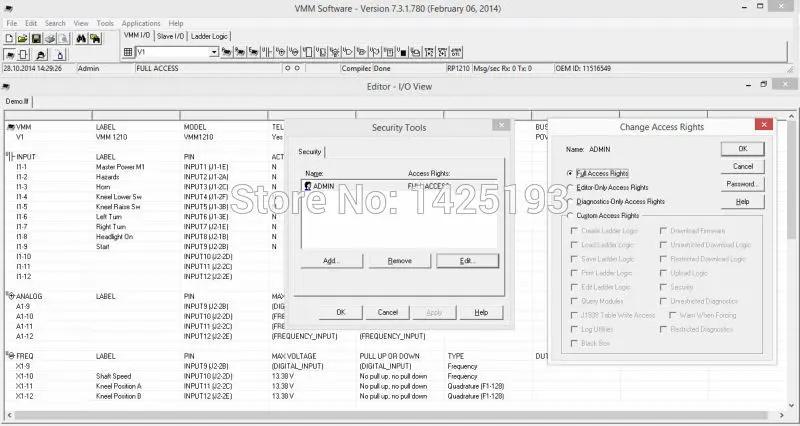
Task: Click the Editor window icon beside Demo tab
Action: pyautogui.click(x=6, y=86)
